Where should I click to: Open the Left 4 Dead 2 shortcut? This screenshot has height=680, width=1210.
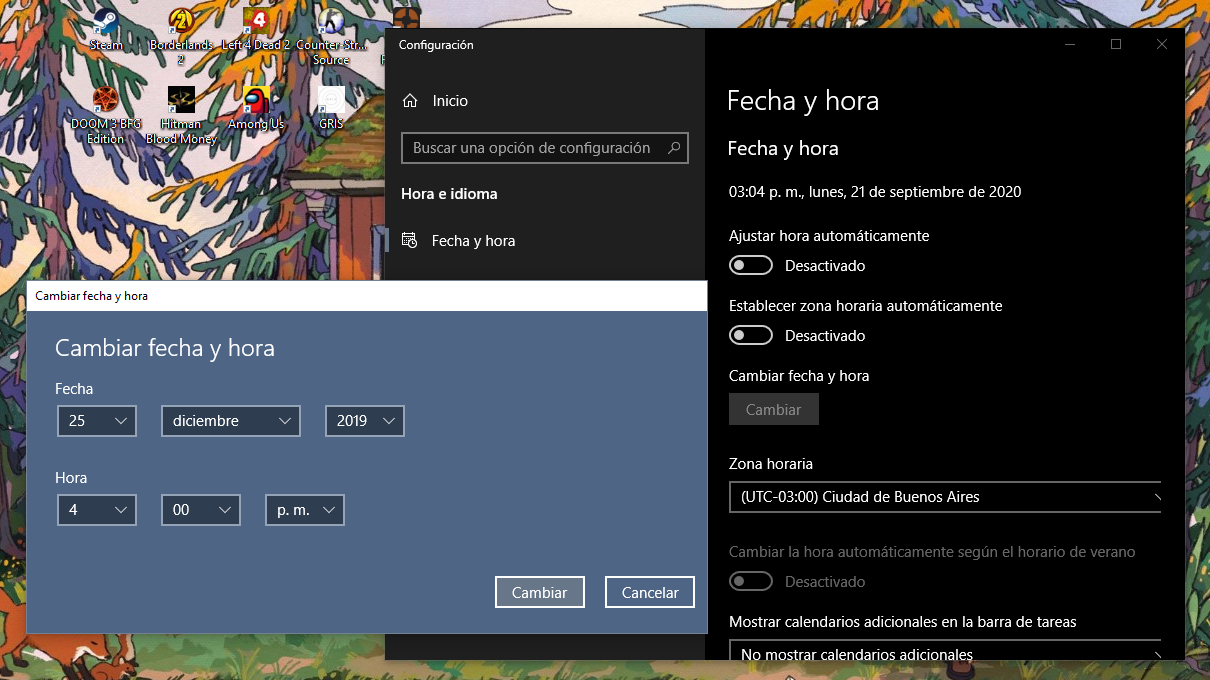[256, 30]
